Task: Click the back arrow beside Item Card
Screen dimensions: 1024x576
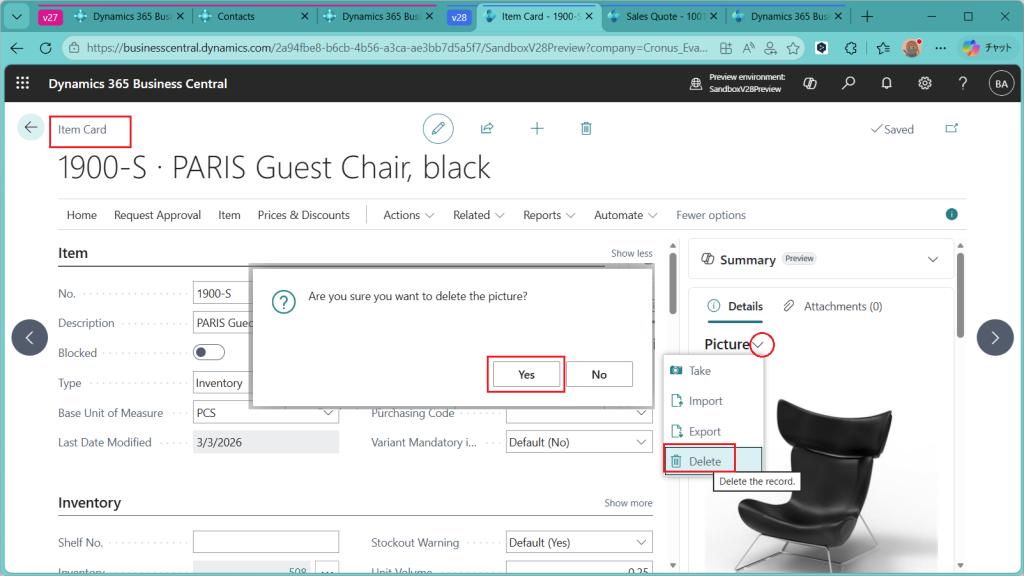Action: 31,127
